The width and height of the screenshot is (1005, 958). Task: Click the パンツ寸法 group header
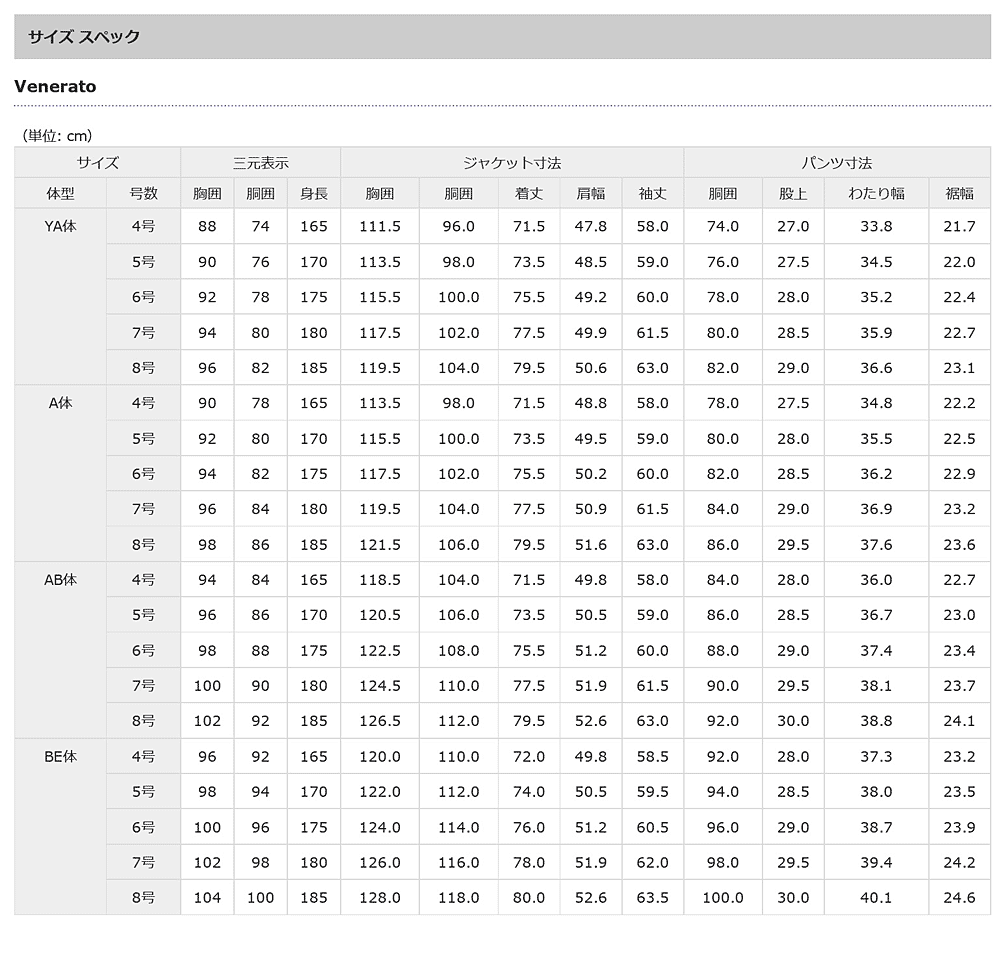coord(836,163)
